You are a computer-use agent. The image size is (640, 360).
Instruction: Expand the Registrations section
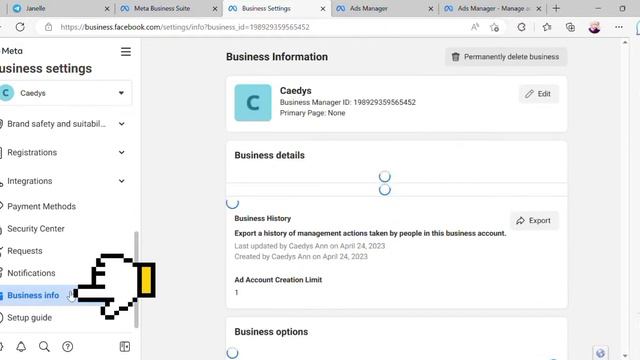122,152
